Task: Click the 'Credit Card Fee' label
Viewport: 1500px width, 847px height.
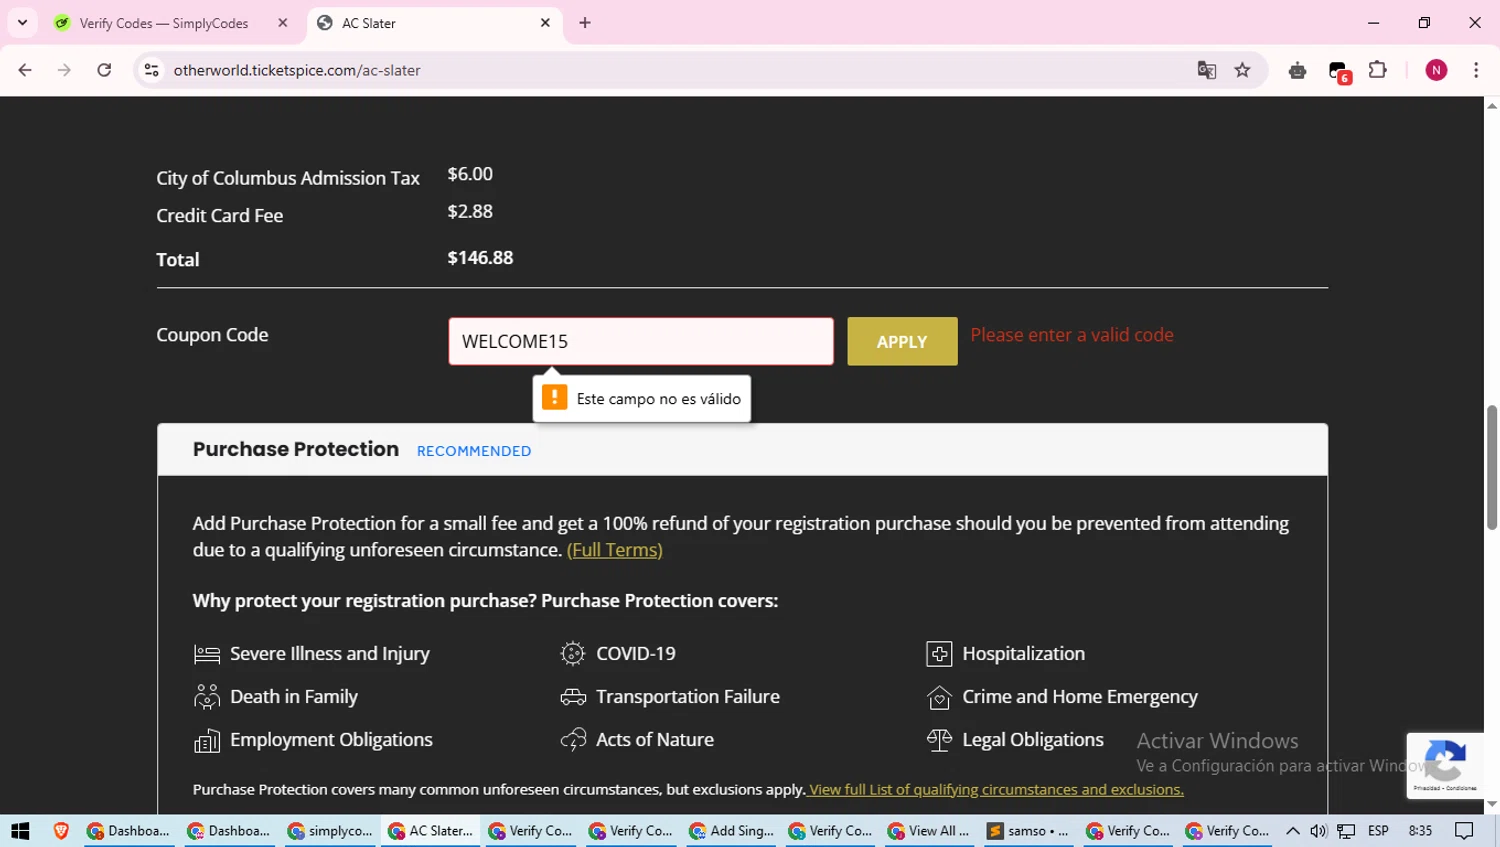Action: (x=220, y=216)
